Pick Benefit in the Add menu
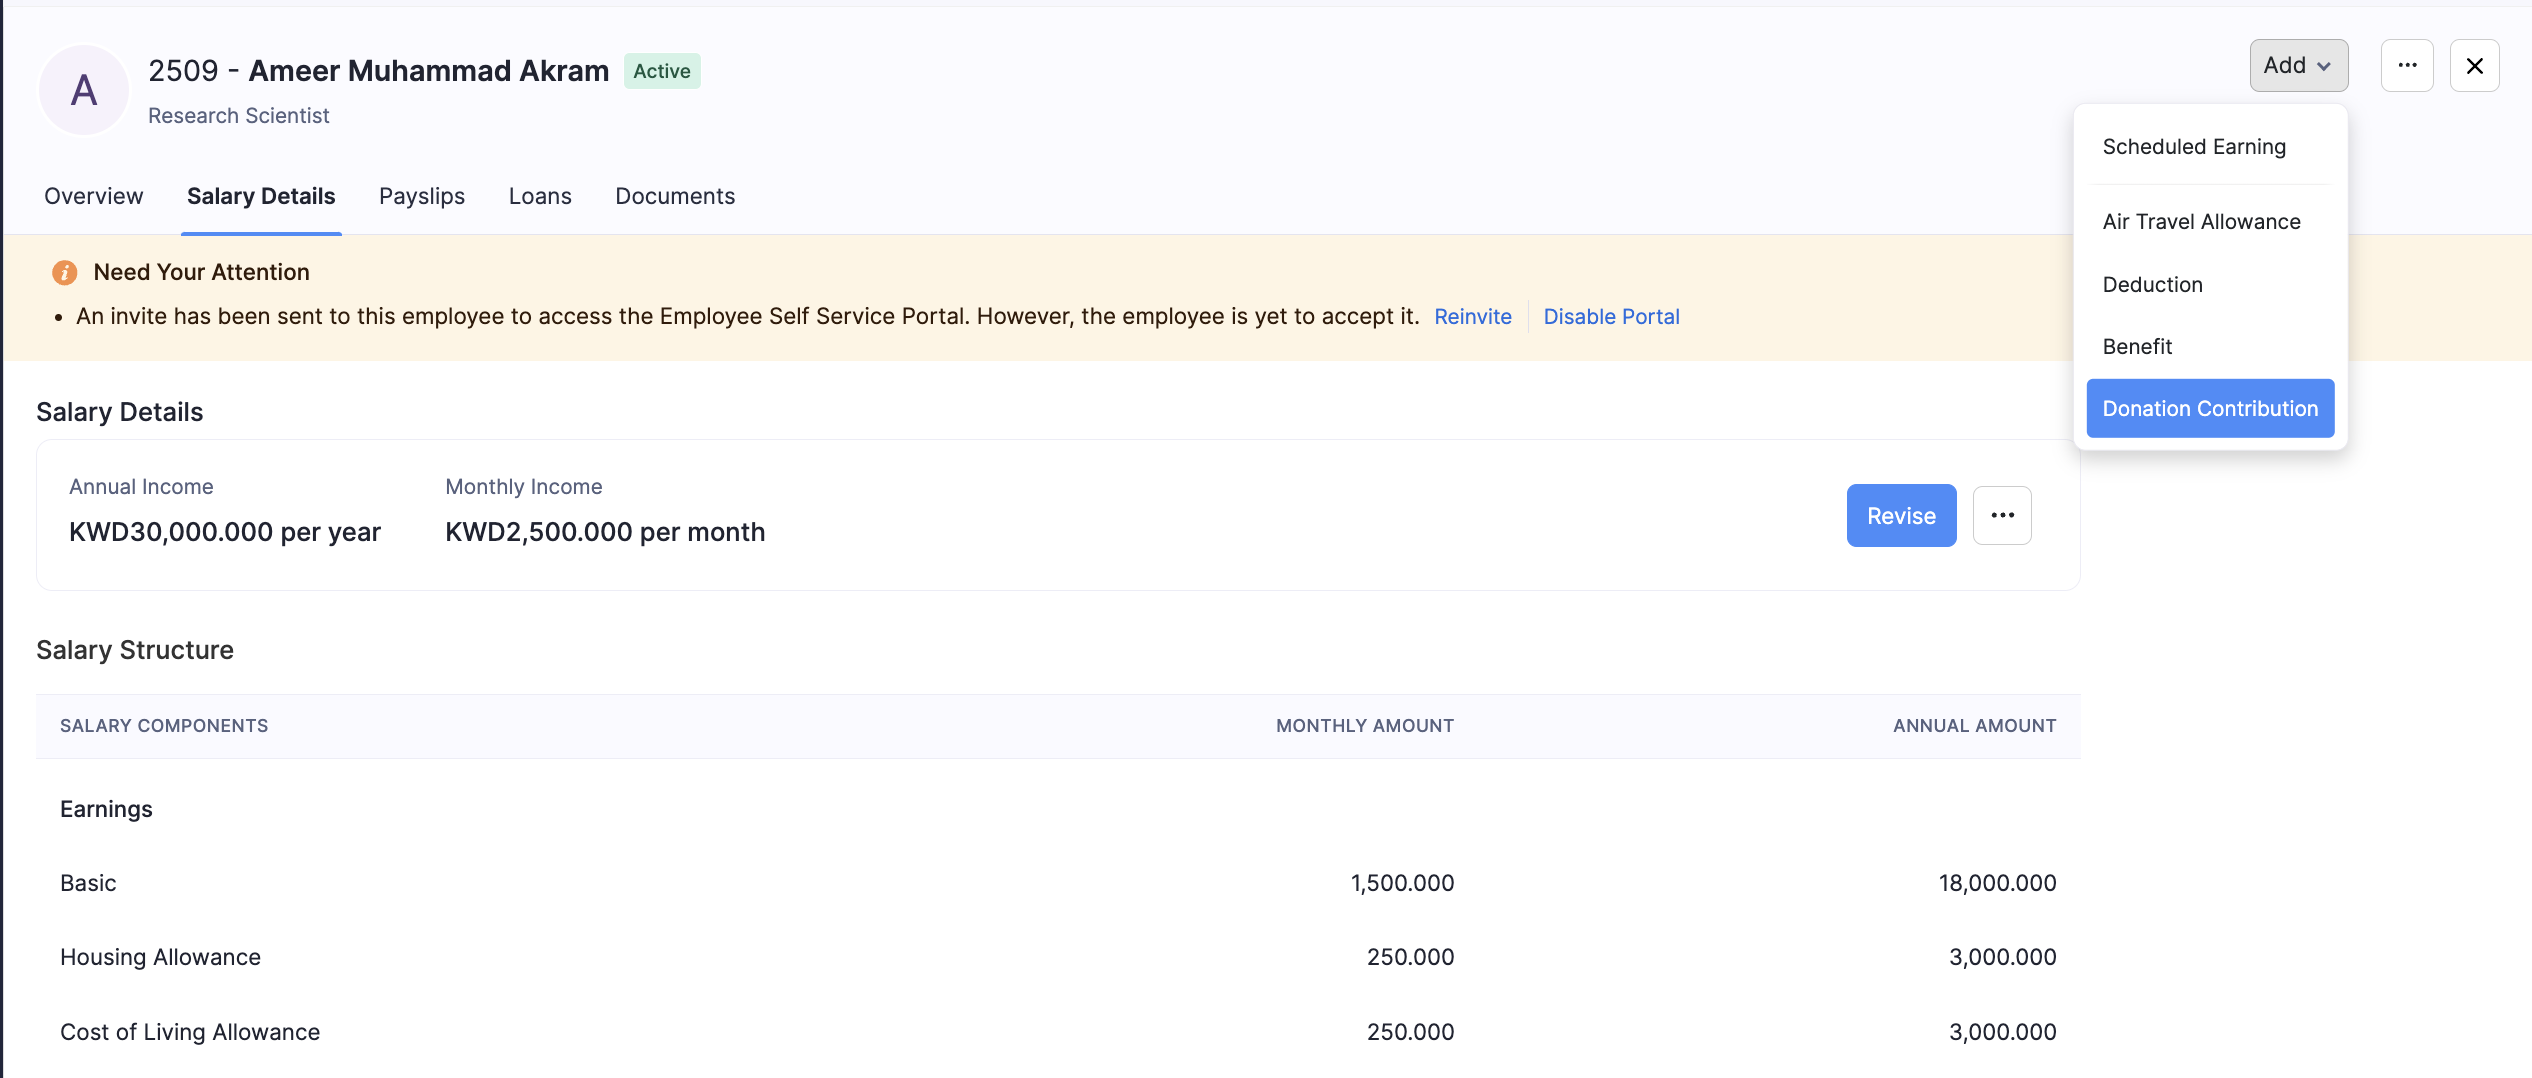Viewport: 2532px width, 1078px height. [x=2137, y=347]
